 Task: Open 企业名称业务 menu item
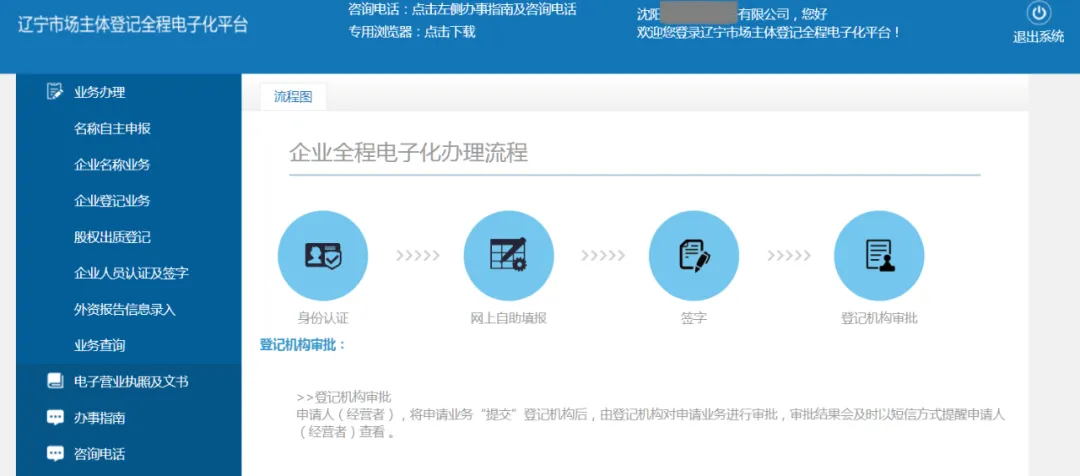(x=112, y=165)
